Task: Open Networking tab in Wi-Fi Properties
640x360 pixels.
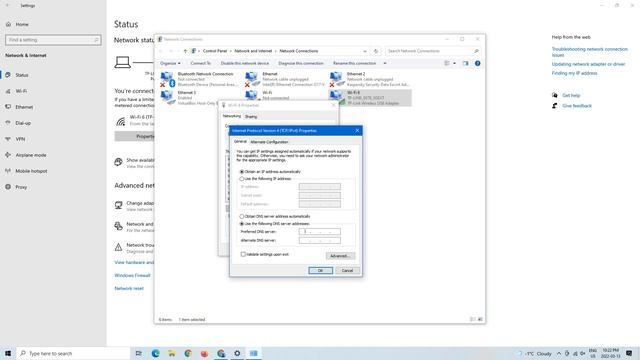Action: point(232,116)
